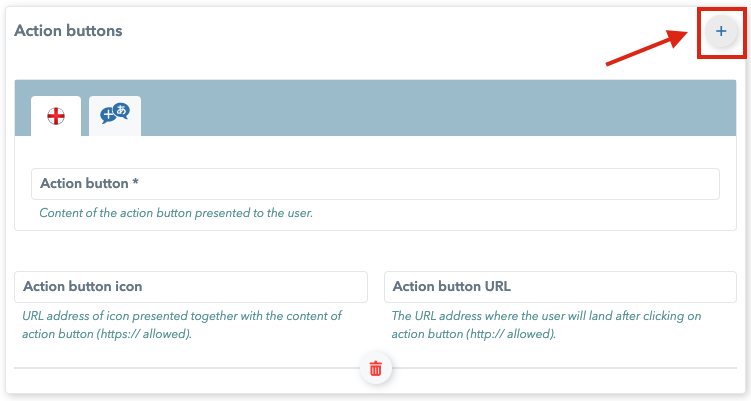Screen dimensions: 751x401
Task: Click the 'Action button icon' label text
Action: coord(83,286)
